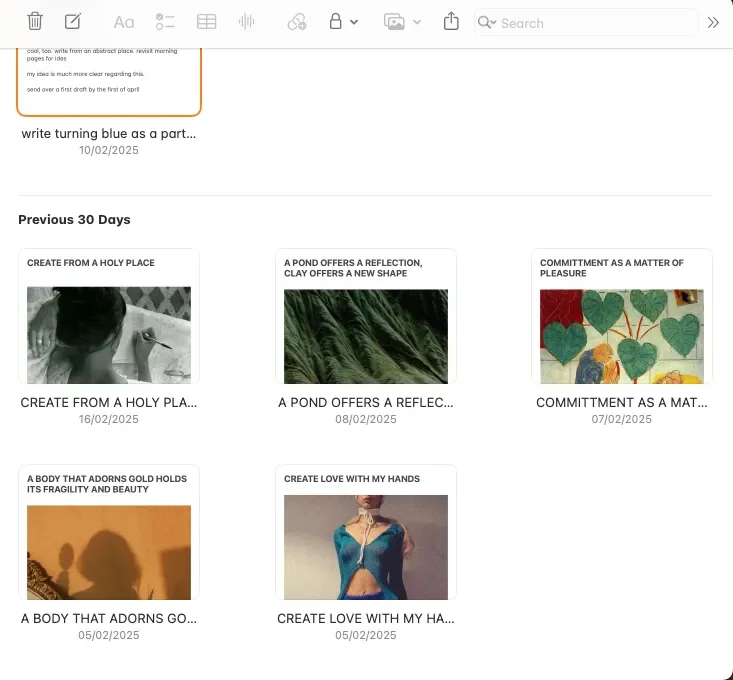733x680 pixels.
Task: Open the CREATE FROM A HOLY PLACE note card
Action: tap(109, 316)
